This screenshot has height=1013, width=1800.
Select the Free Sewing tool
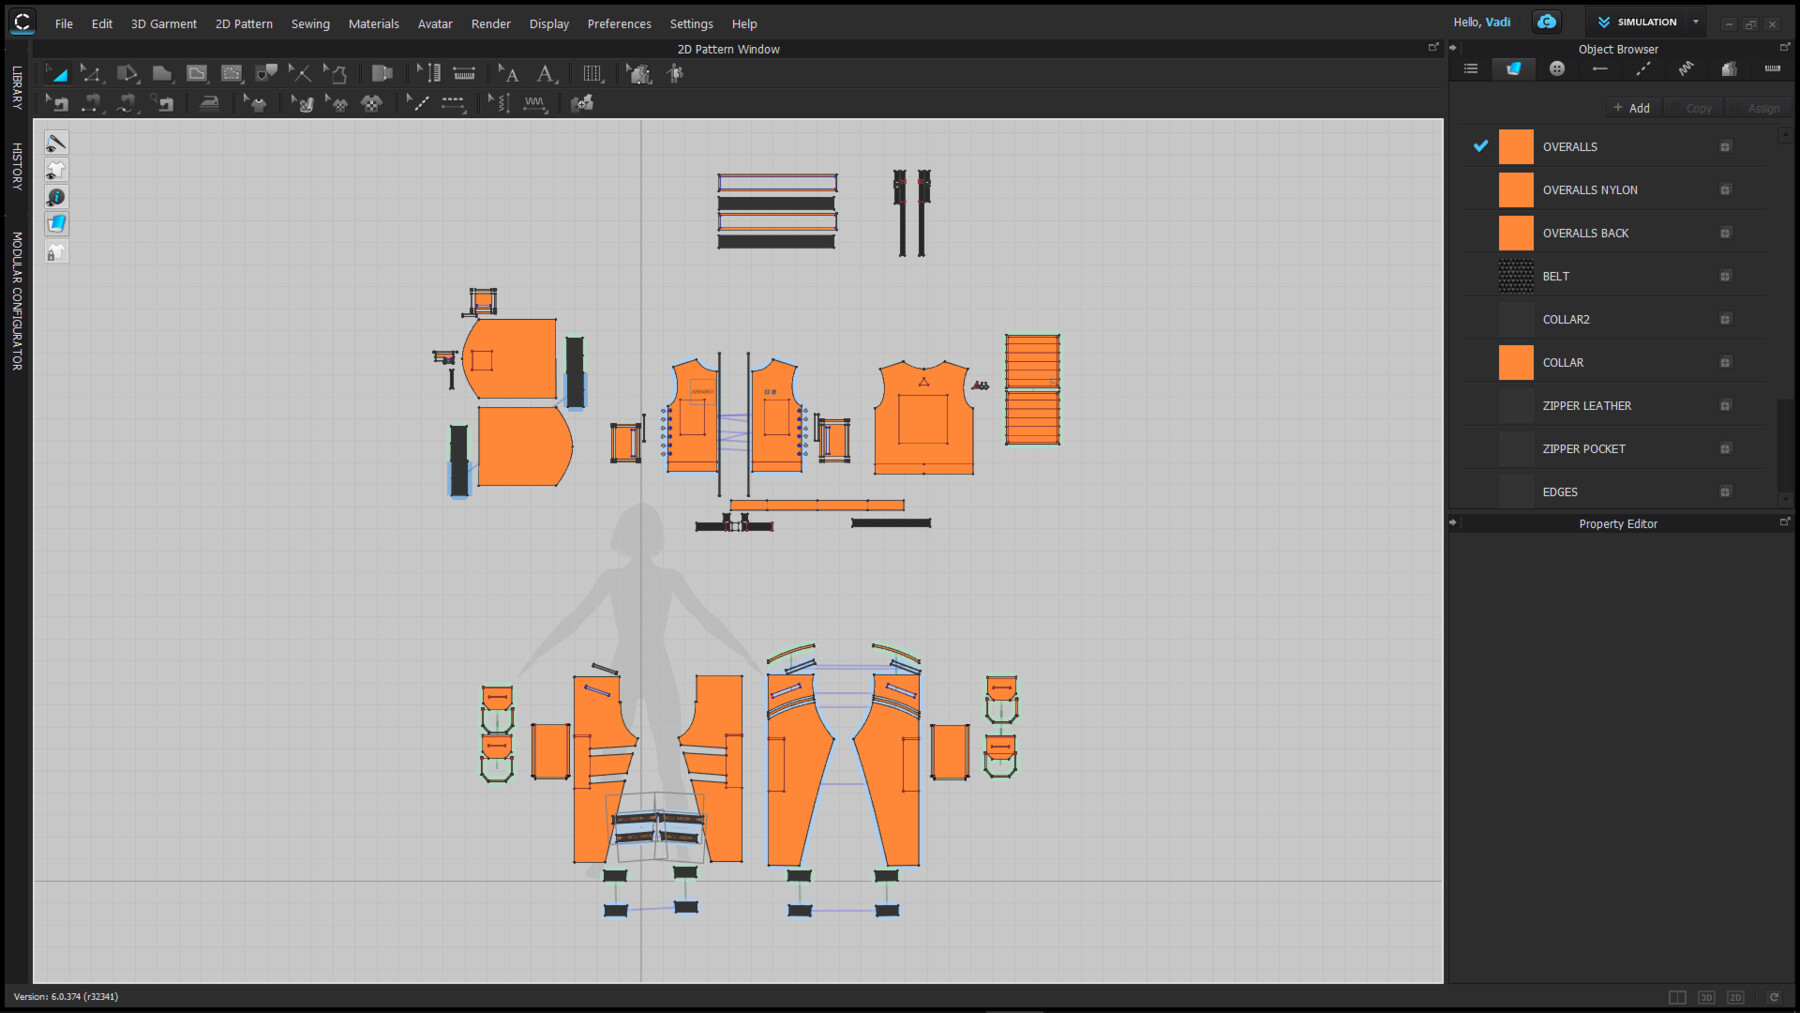pyautogui.click(x=126, y=102)
